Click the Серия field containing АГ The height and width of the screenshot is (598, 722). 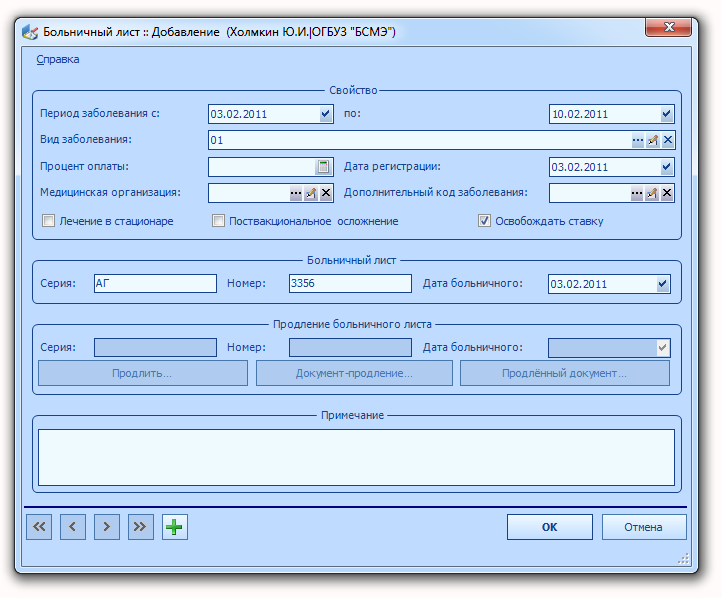pyautogui.click(x=155, y=284)
